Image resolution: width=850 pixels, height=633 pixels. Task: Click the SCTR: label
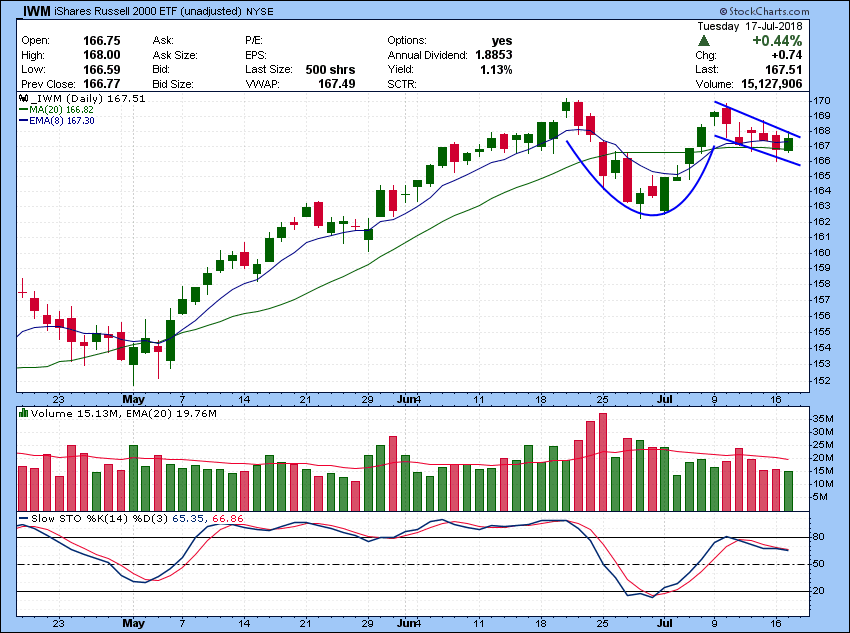pos(402,85)
